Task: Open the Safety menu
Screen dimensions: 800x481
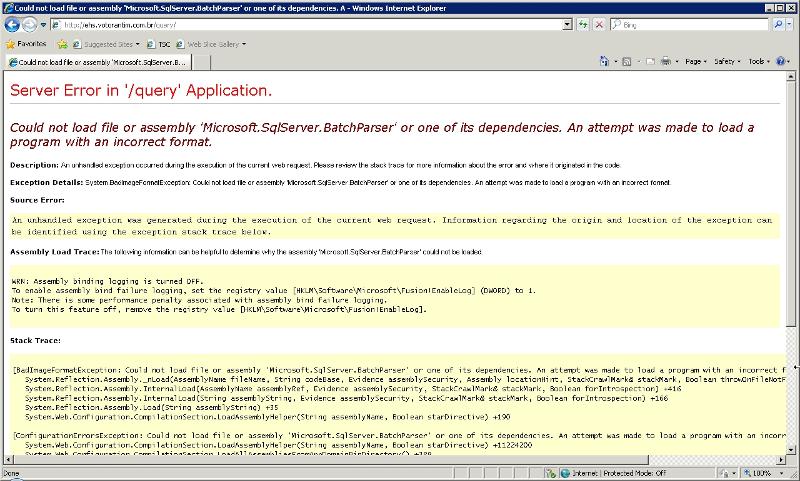Action: point(727,62)
